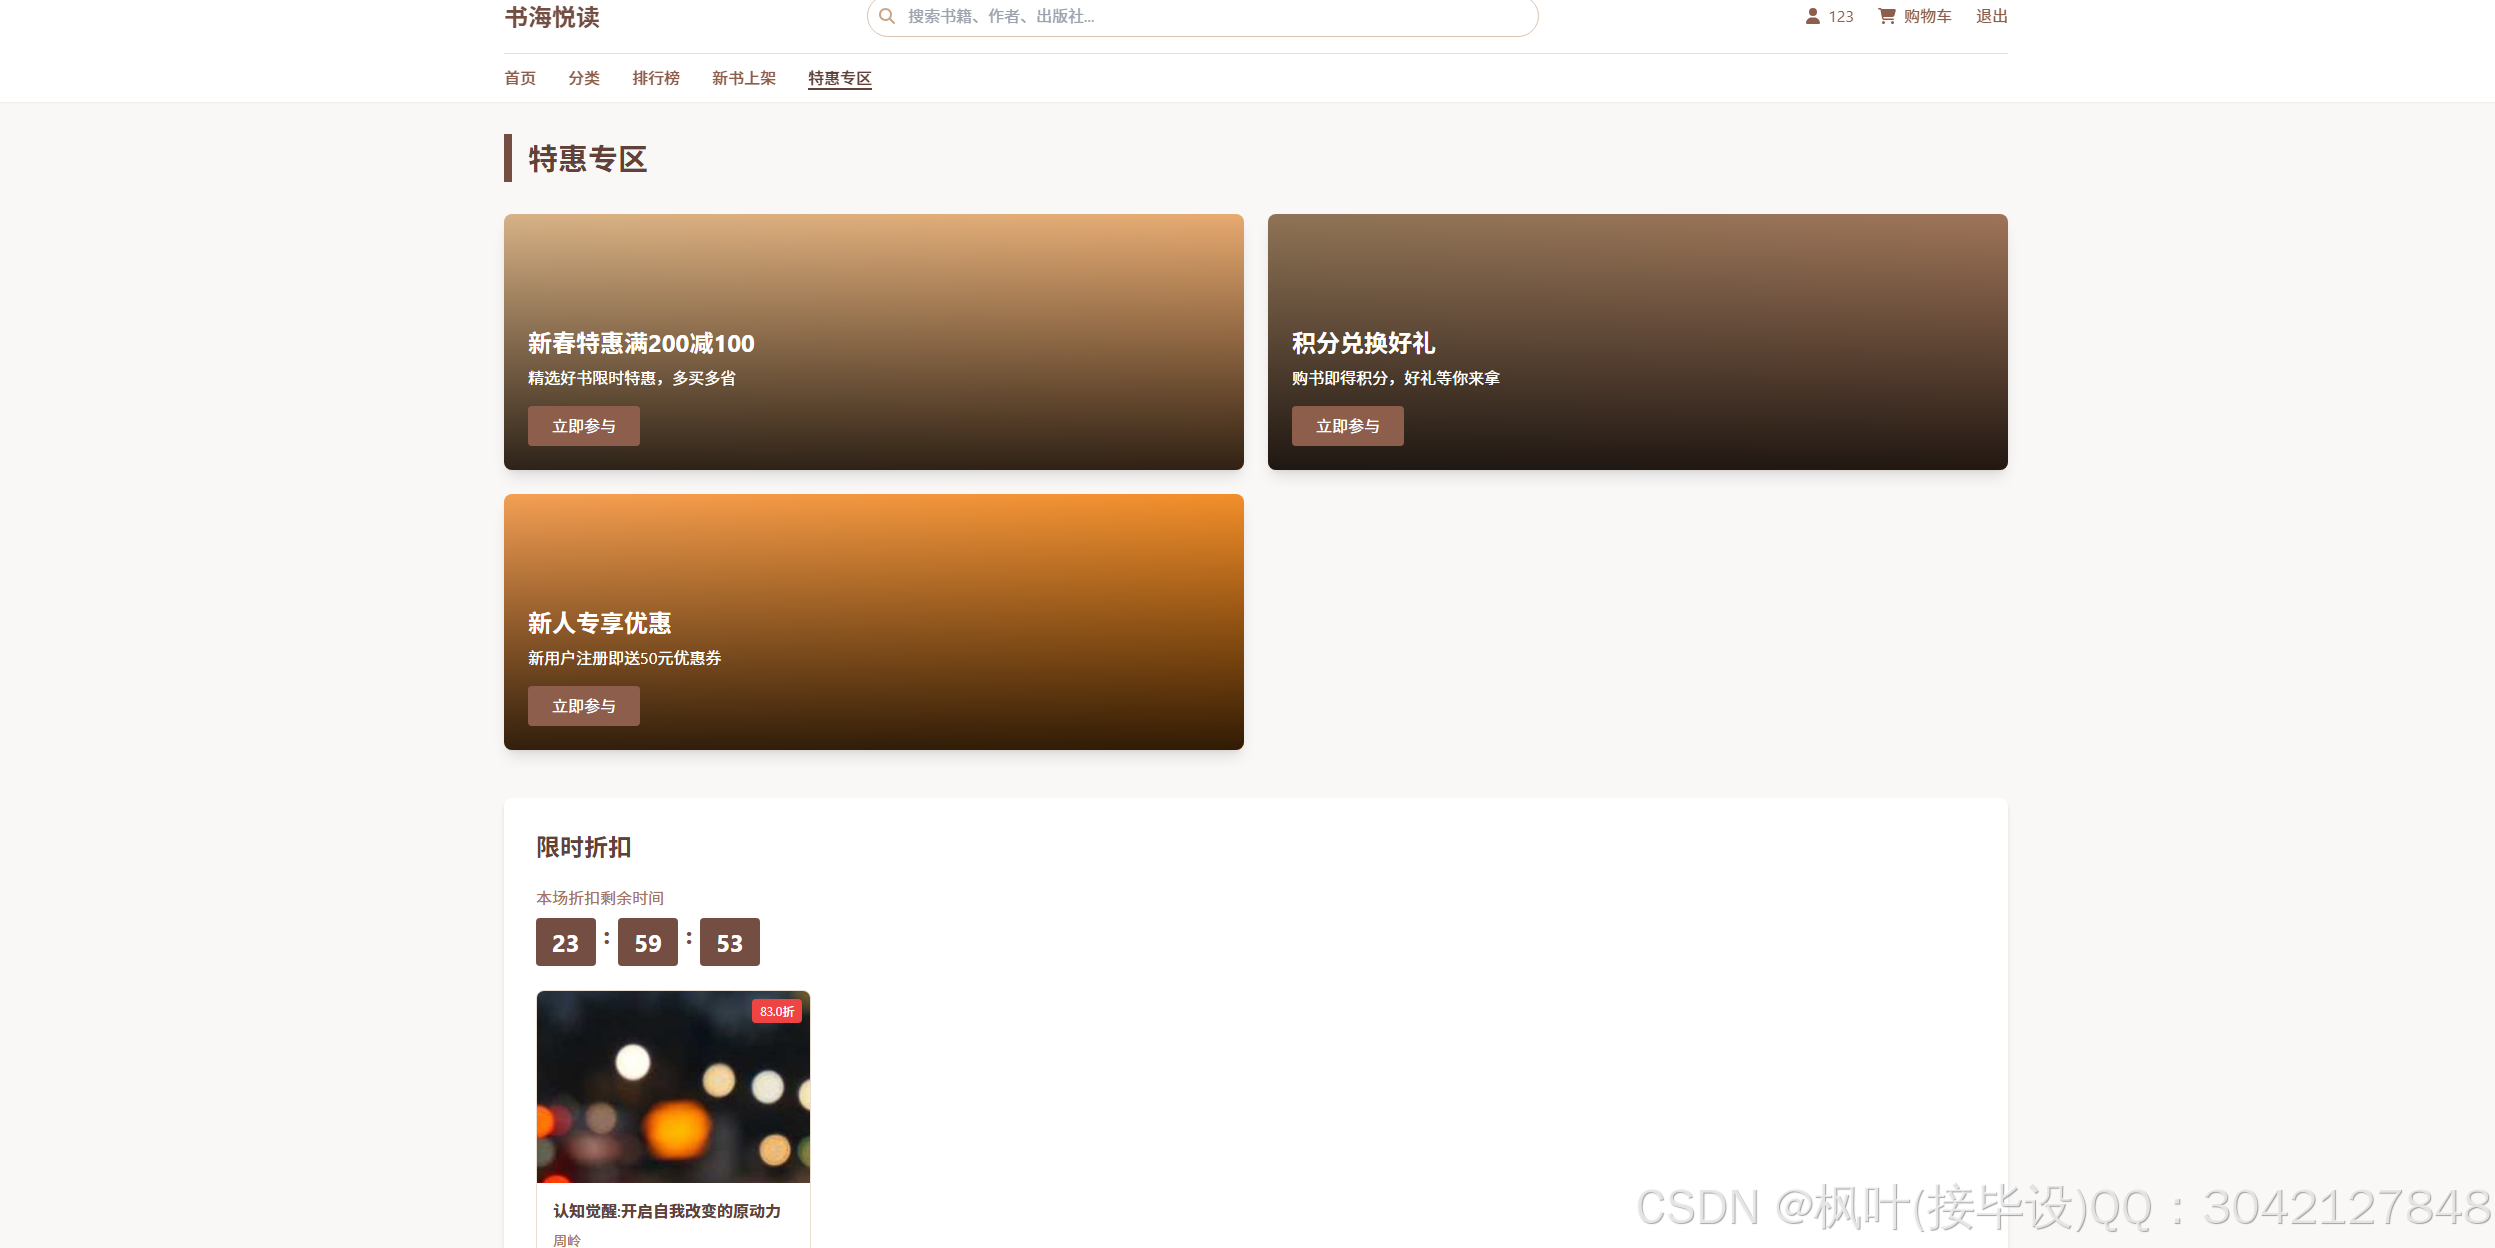
Task: Click 立即参与 on 积分兑换好礼 card
Action: coord(1347,425)
